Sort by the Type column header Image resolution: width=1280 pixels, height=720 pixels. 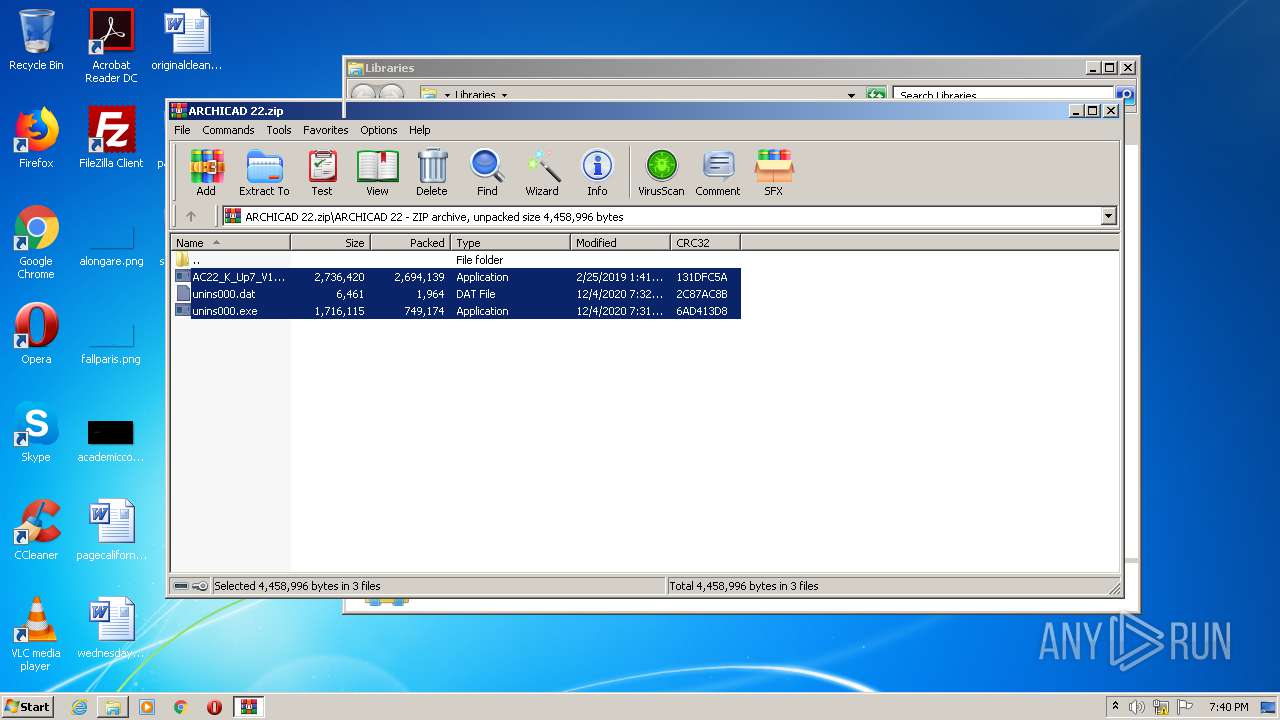point(511,243)
